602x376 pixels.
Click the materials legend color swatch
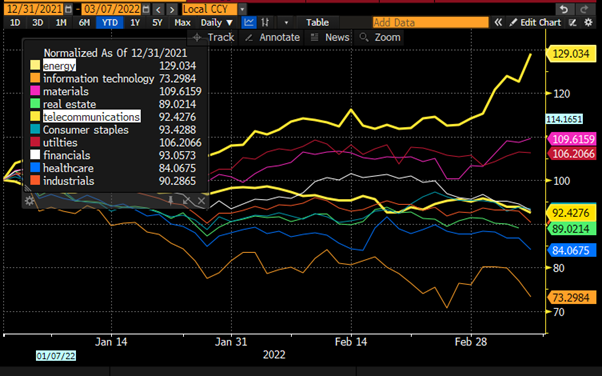click(35, 91)
